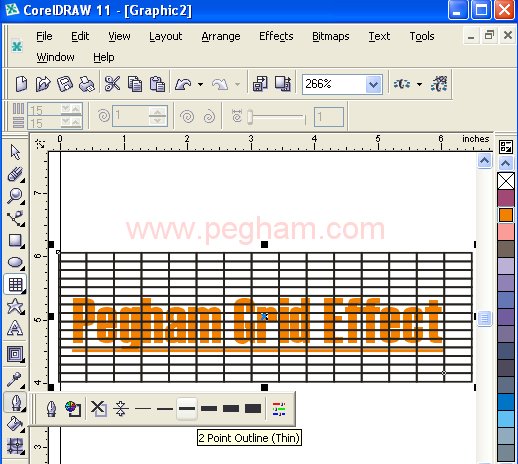Click the ruler origin corner box
518x464 pixels.
click(40, 143)
